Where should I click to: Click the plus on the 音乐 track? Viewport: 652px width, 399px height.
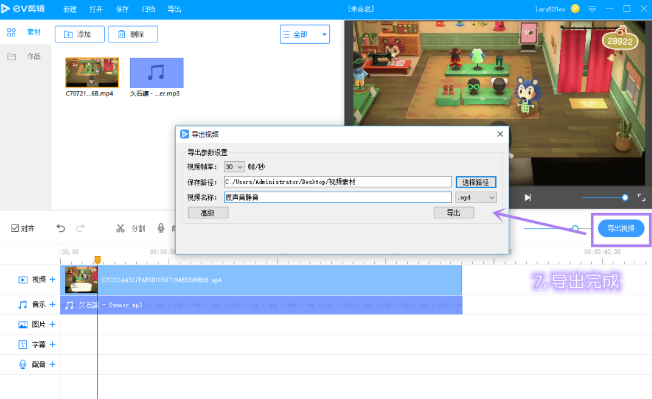[52, 305]
